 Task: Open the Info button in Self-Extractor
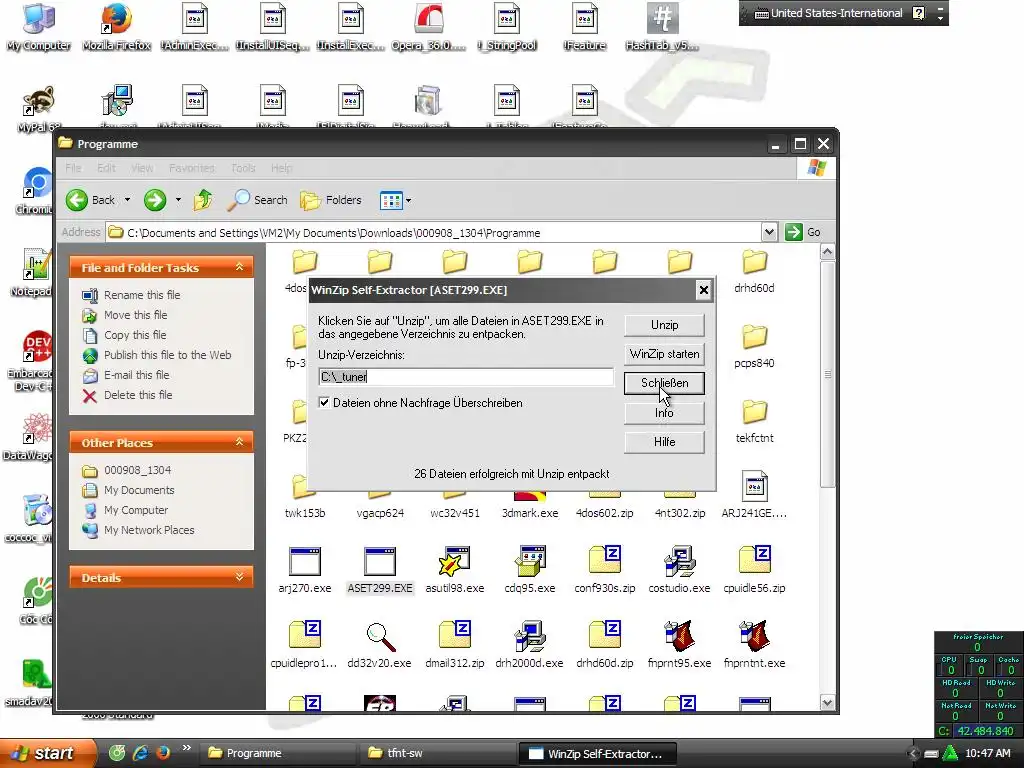click(664, 413)
